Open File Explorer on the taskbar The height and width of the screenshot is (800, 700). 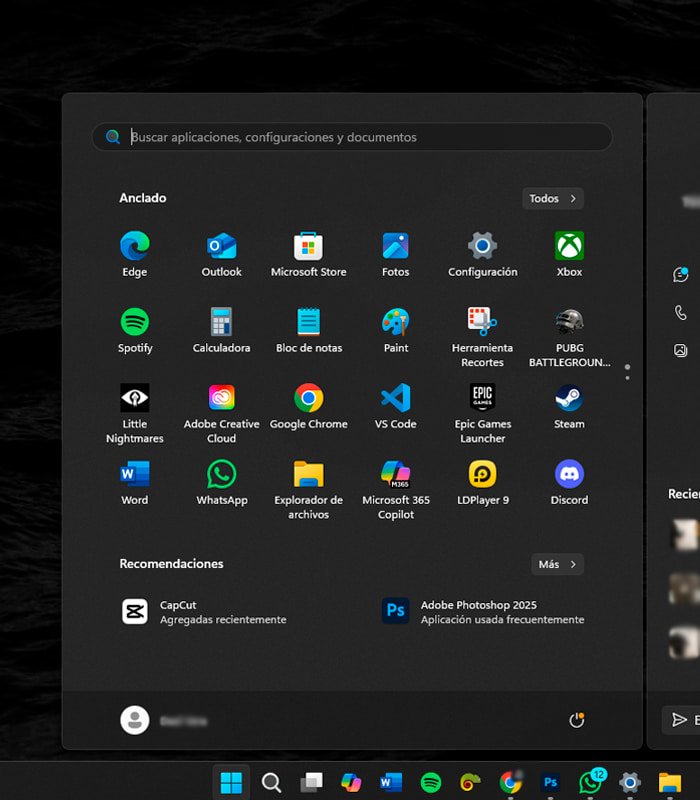pos(670,782)
